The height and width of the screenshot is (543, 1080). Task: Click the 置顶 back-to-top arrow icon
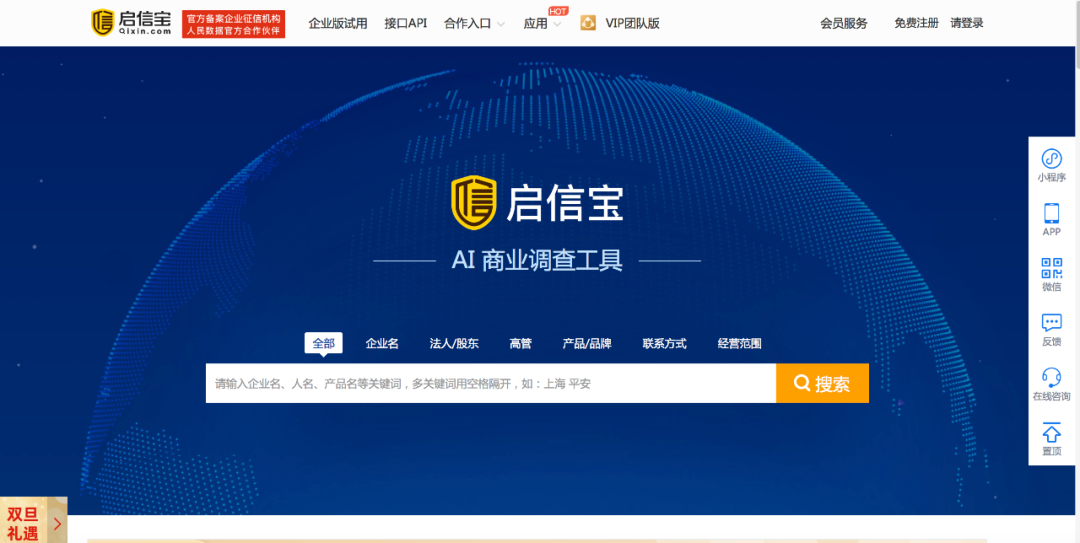pyautogui.click(x=1051, y=432)
